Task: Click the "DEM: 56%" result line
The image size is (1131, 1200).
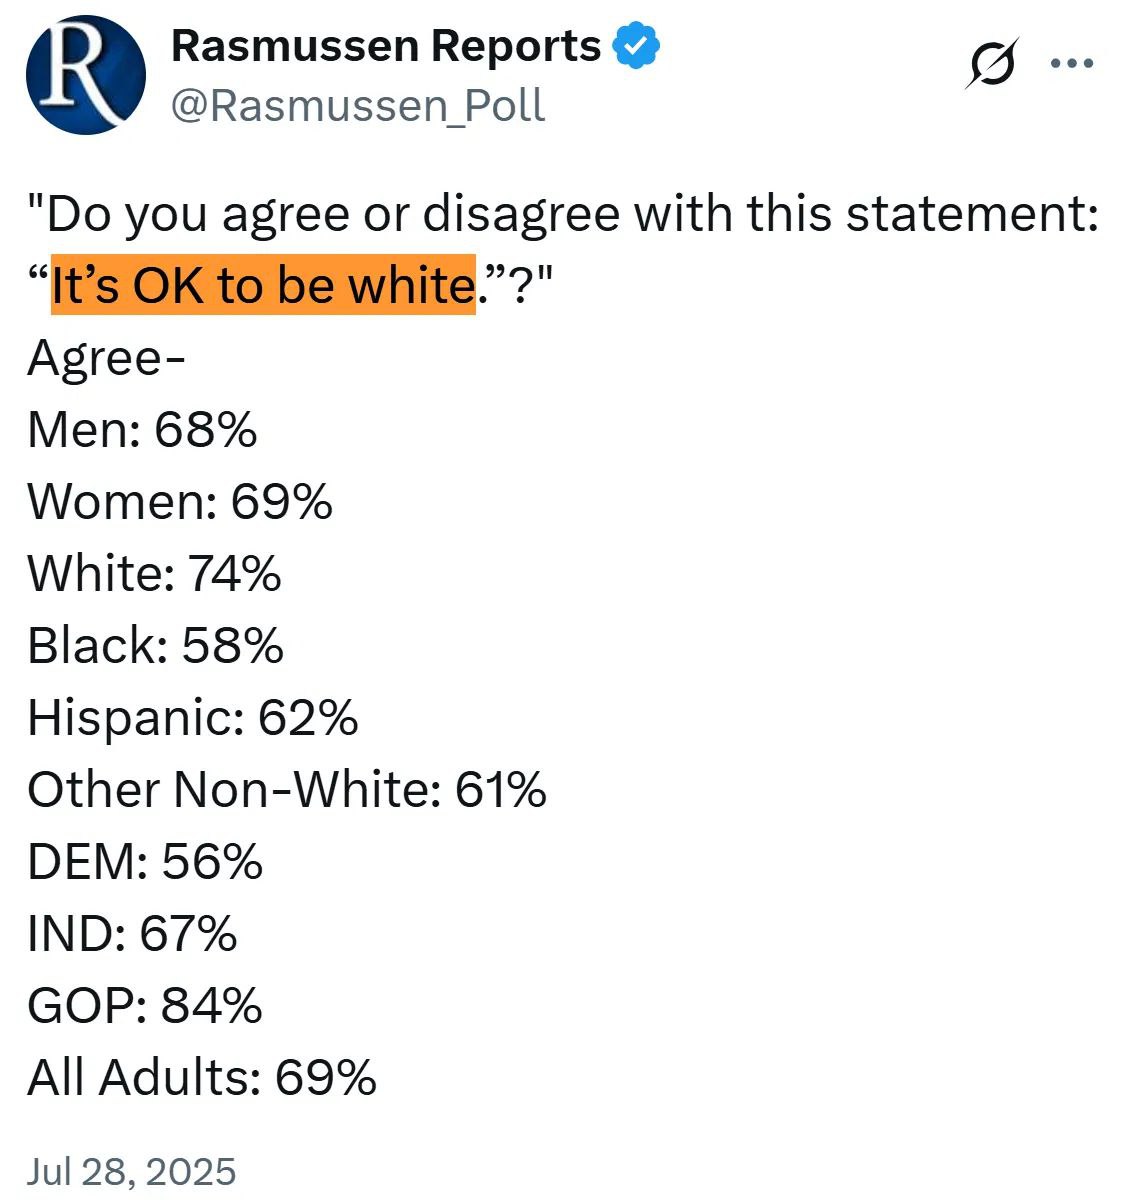Action: tap(145, 862)
